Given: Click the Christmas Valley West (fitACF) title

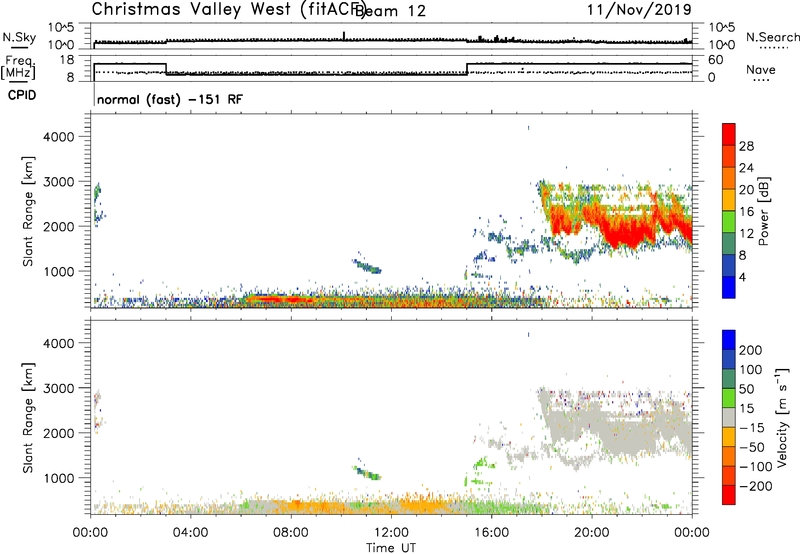Looking at the screenshot, I should [x=229, y=10].
